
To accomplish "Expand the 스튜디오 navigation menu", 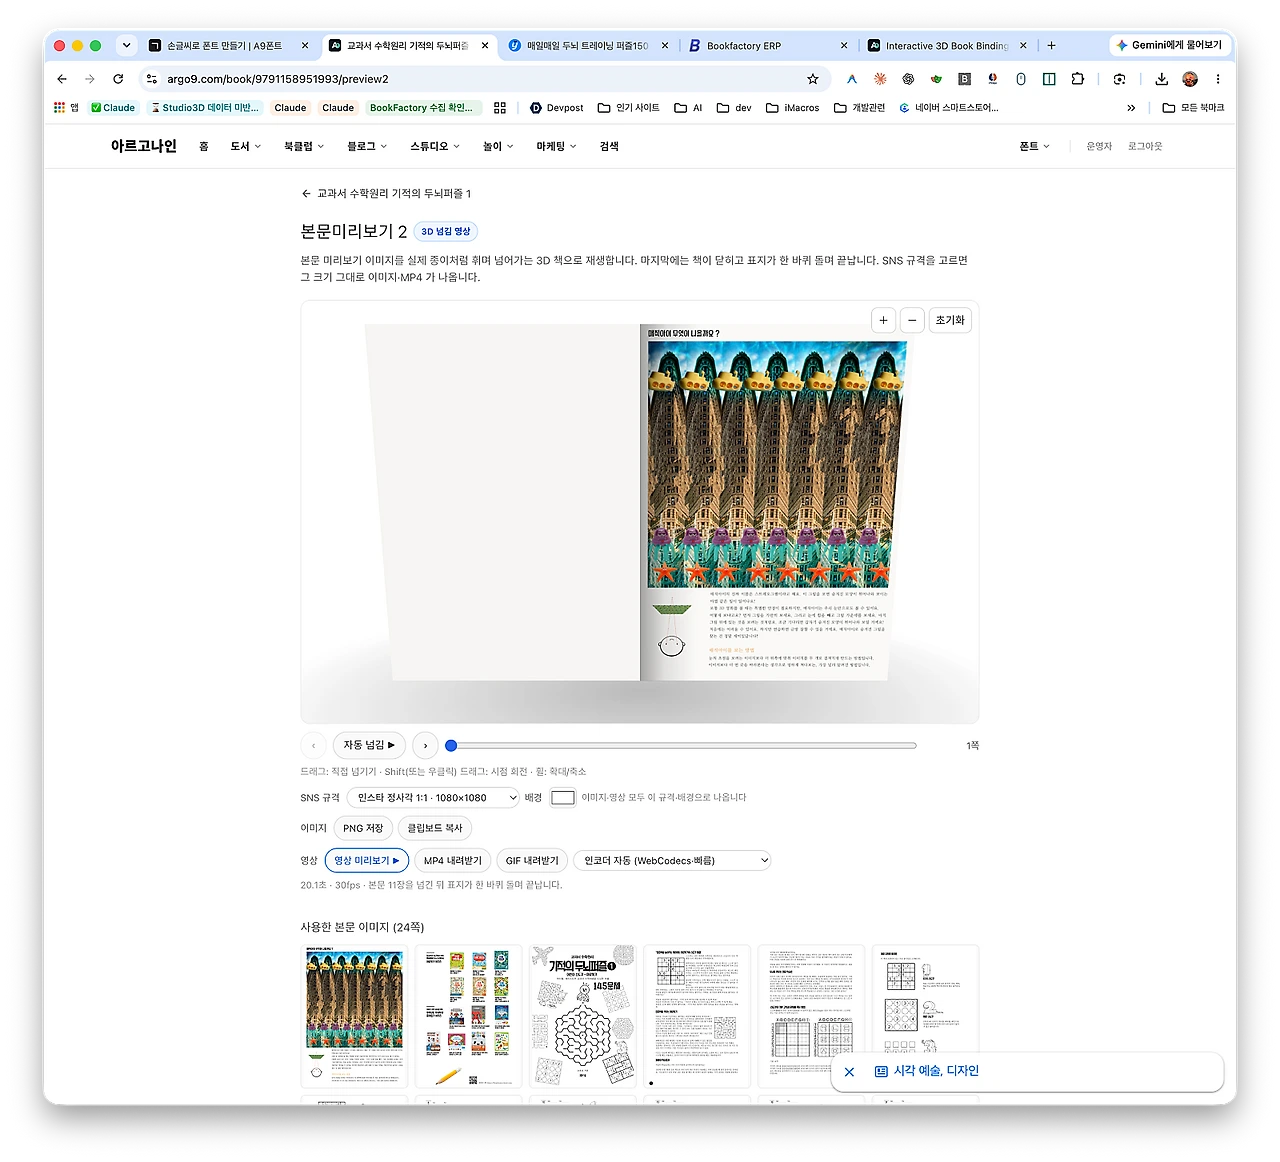I will coord(435,146).
